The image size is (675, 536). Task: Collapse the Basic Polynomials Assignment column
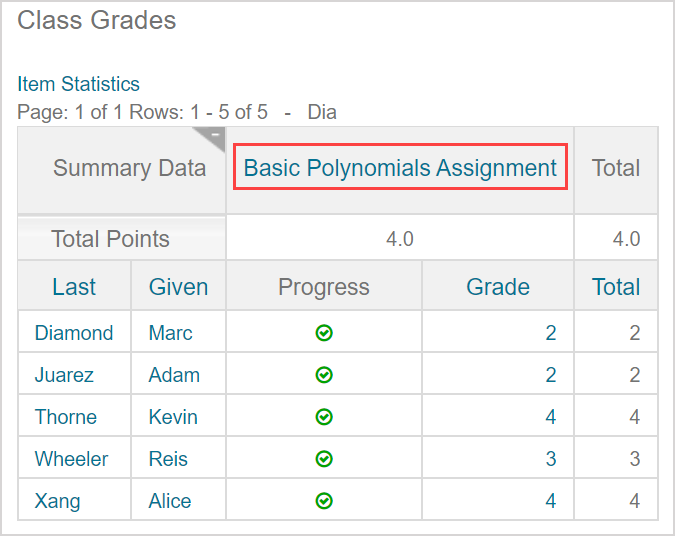coord(215,135)
